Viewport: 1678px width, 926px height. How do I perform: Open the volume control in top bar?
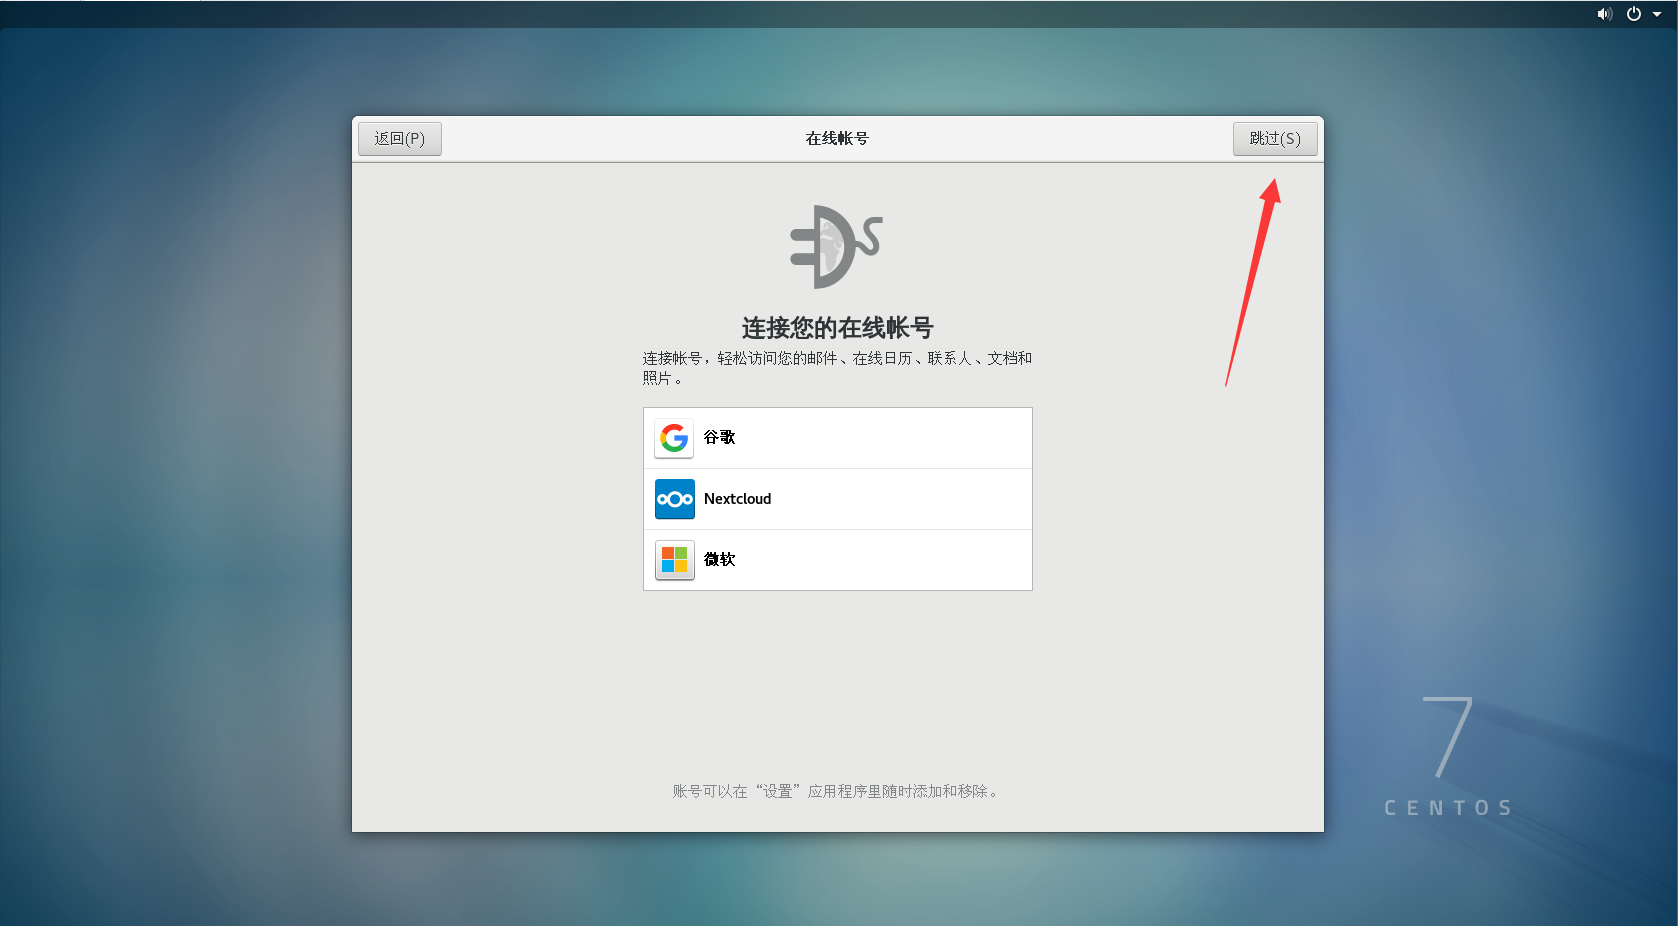(1604, 14)
